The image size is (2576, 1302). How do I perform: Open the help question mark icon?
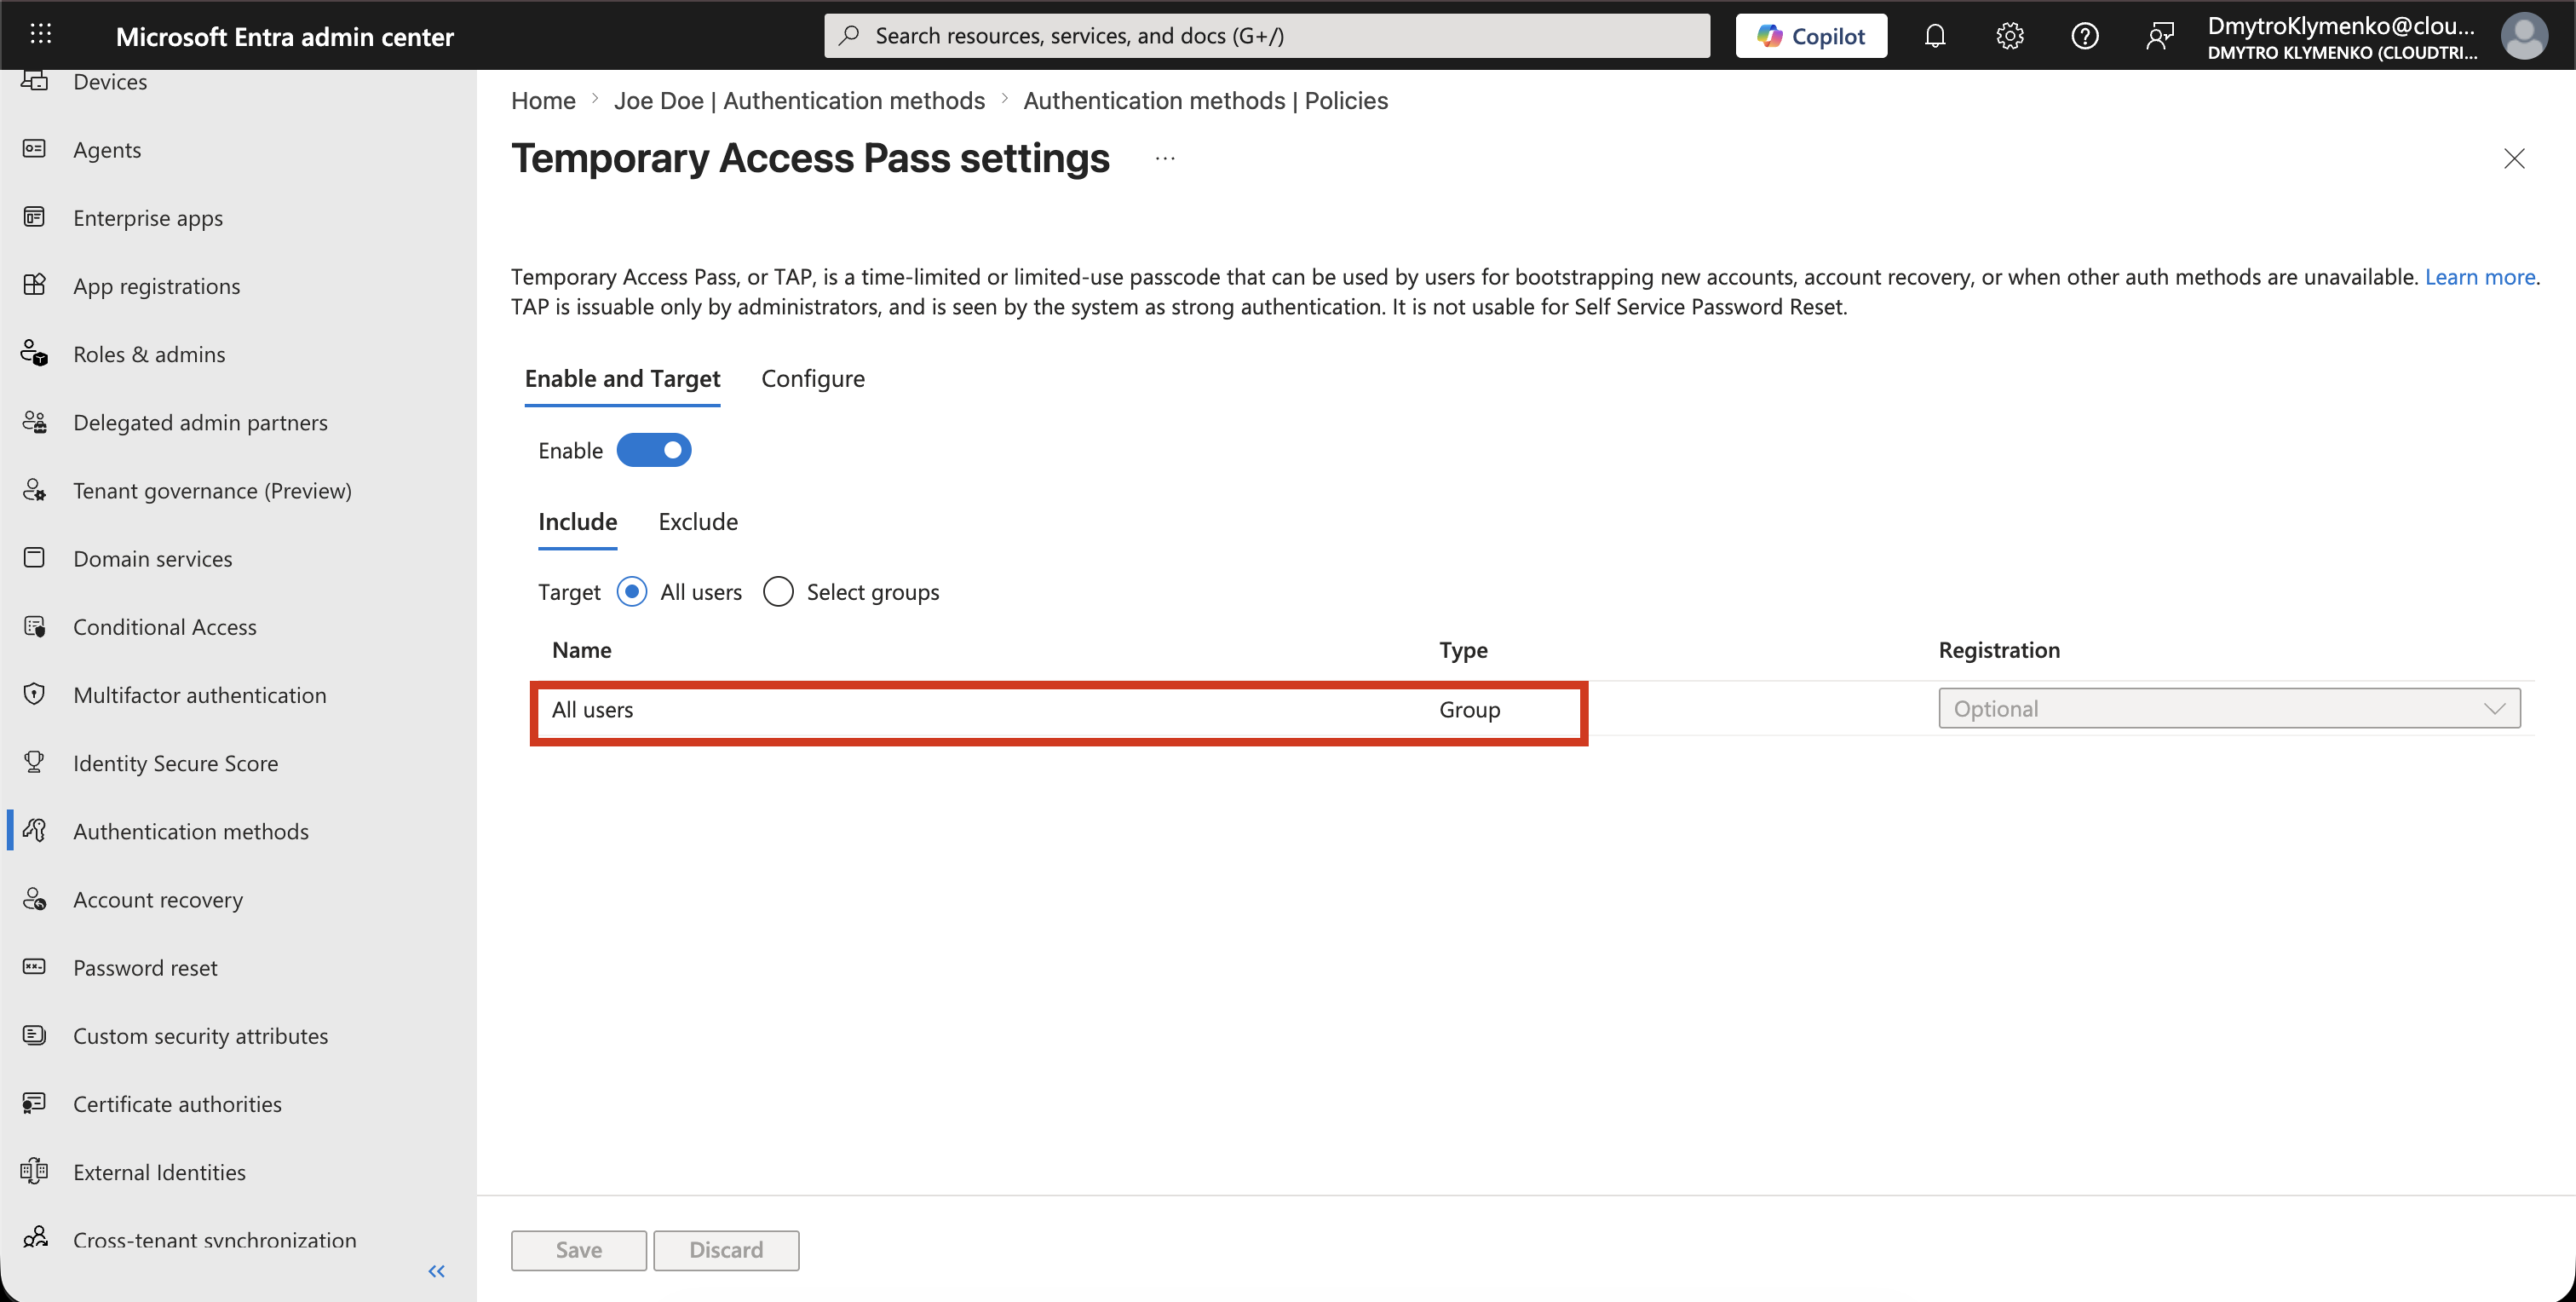[2085, 36]
